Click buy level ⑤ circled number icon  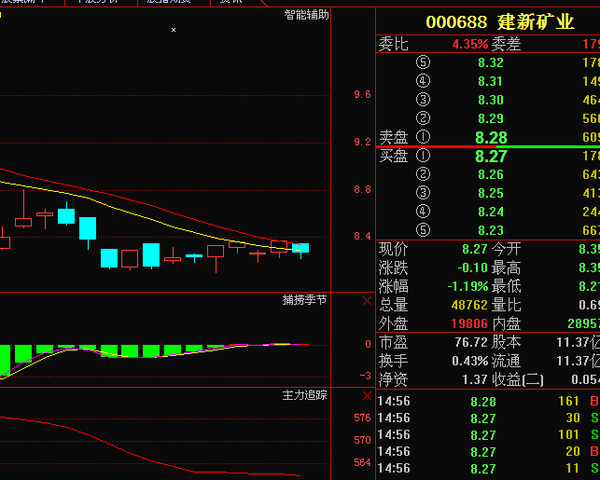[422, 230]
